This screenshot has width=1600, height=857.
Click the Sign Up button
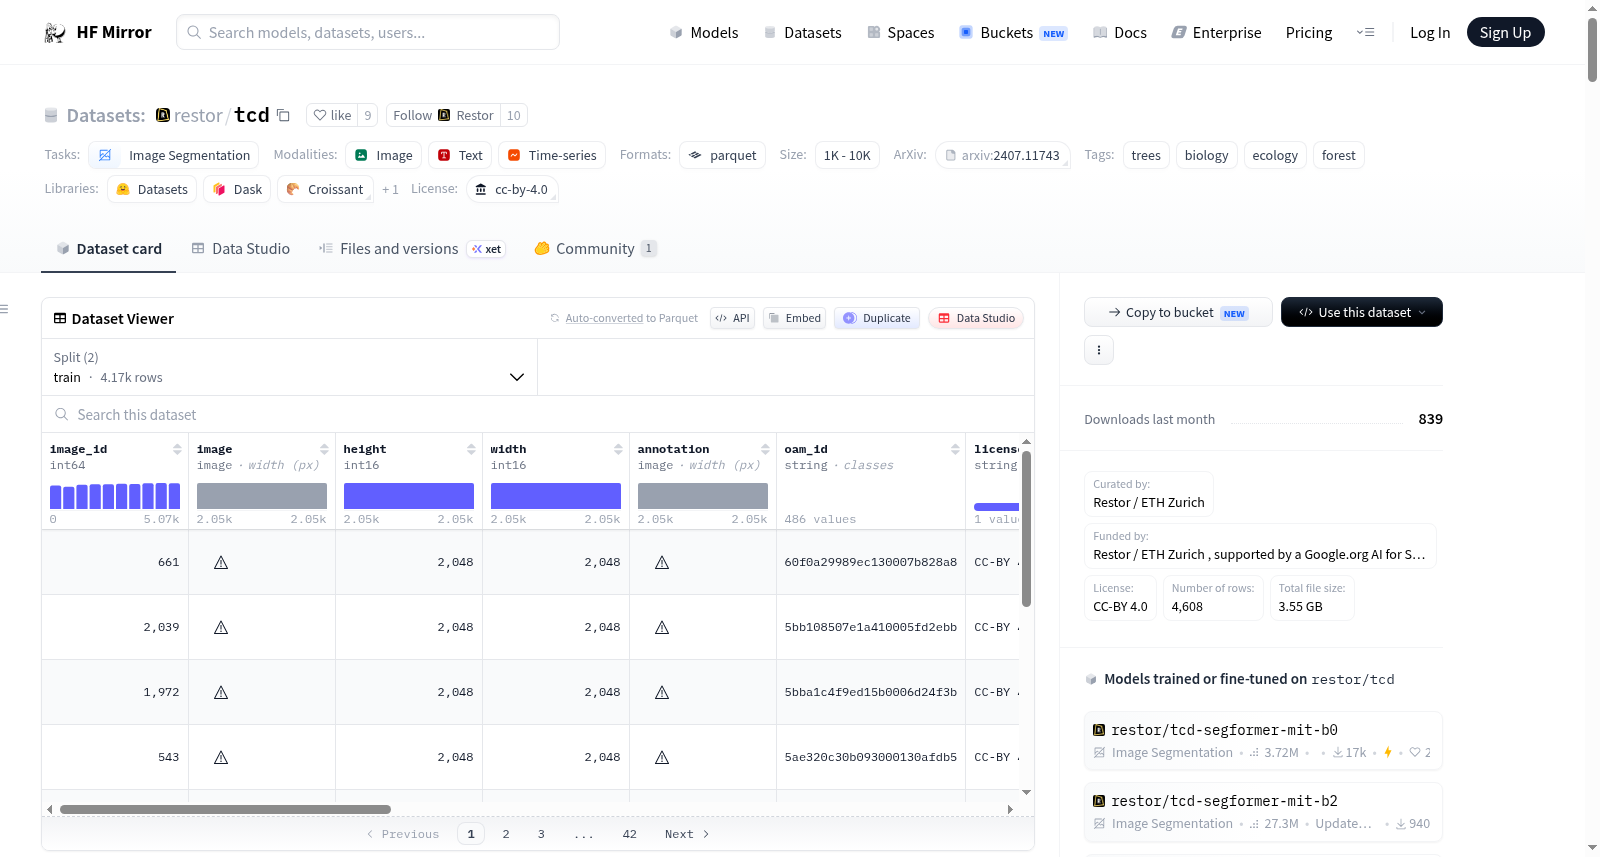pyautogui.click(x=1505, y=32)
